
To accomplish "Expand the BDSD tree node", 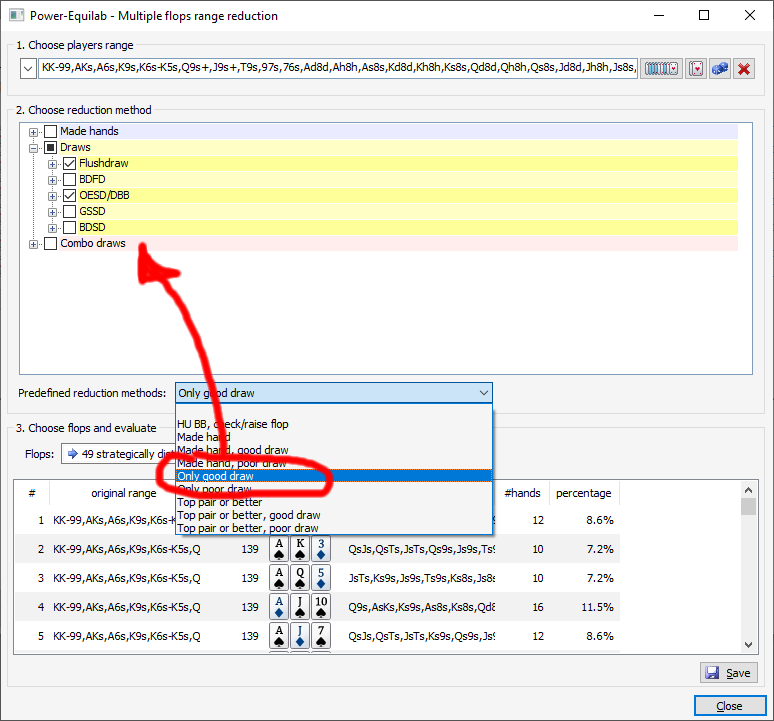I will [52, 228].
